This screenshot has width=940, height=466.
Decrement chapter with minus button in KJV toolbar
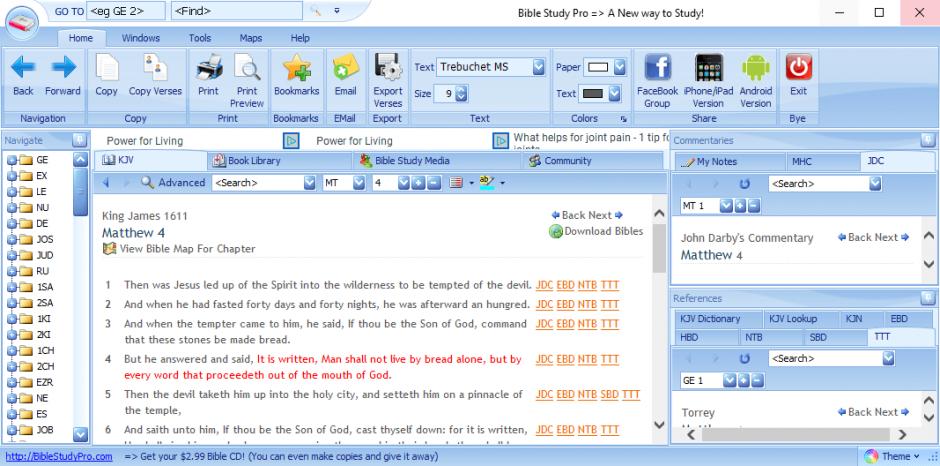point(433,183)
